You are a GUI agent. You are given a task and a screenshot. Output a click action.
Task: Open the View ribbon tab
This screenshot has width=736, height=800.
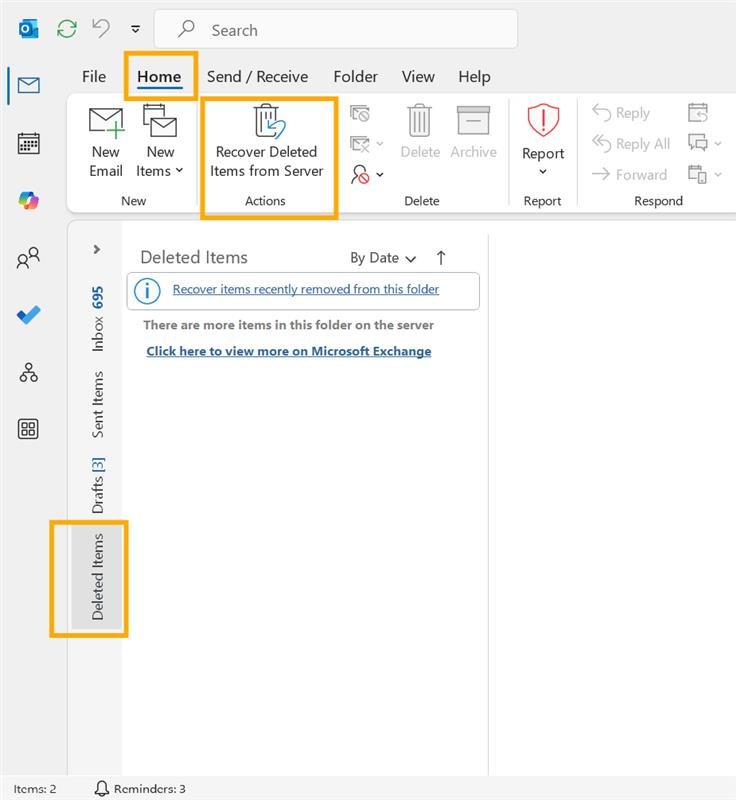418,77
